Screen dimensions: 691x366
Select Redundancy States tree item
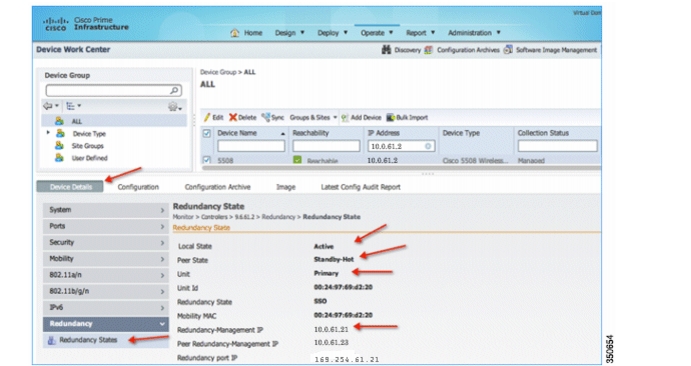pyautogui.click(x=88, y=340)
